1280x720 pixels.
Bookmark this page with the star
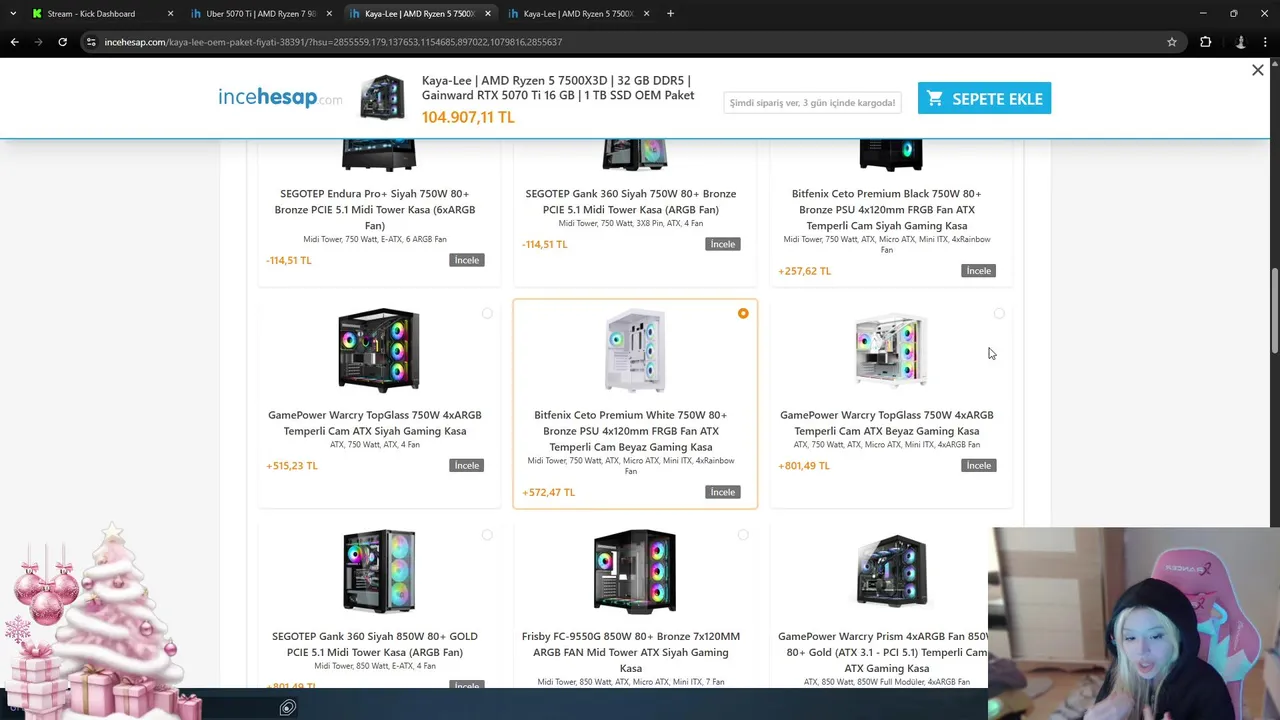pyautogui.click(x=1171, y=42)
